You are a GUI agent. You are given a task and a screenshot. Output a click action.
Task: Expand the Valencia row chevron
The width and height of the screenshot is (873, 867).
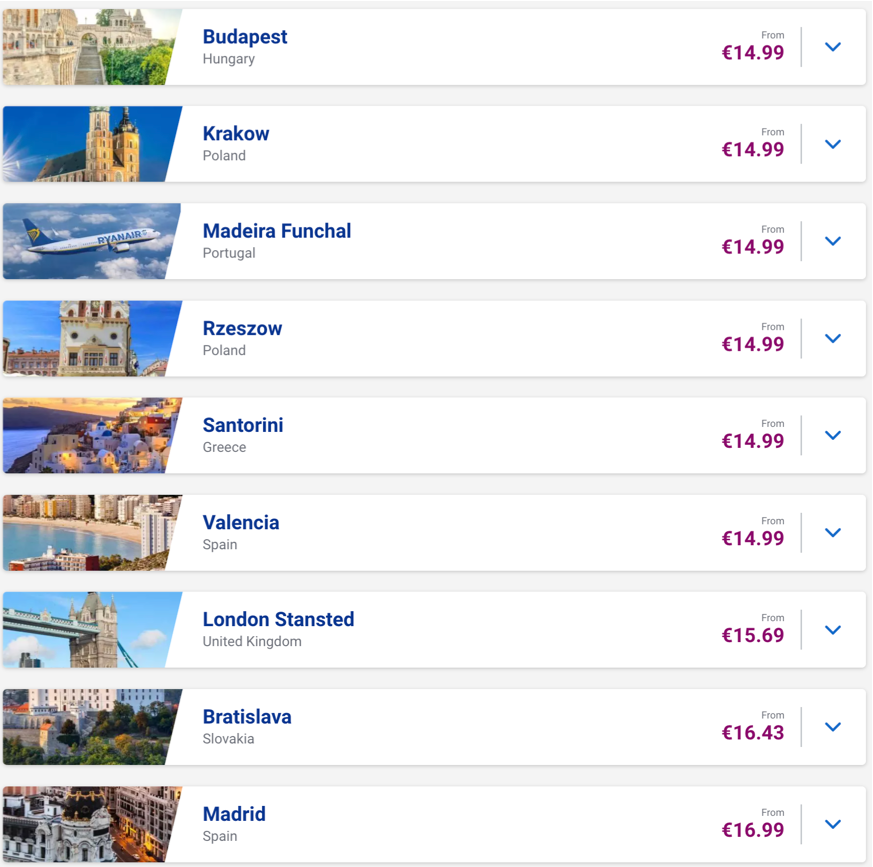click(832, 533)
